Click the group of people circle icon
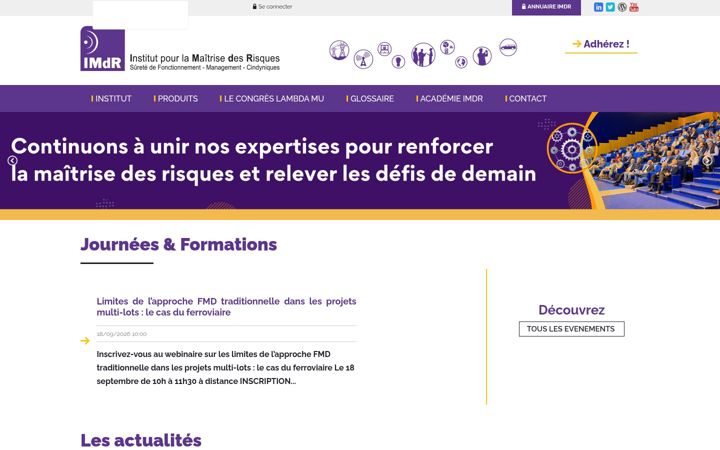 [x=423, y=55]
